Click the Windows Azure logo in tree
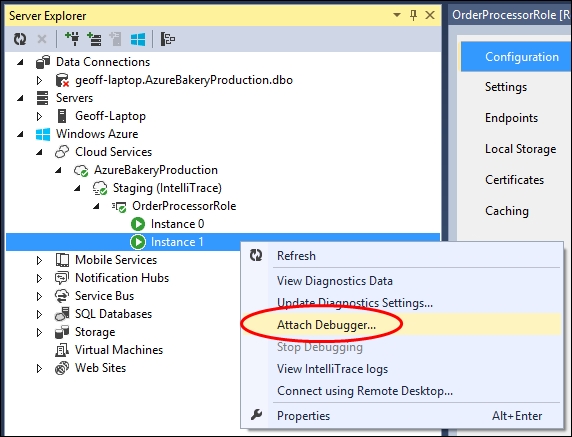The image size is (572, 437). pyautogui.click(x=43, y=134)
